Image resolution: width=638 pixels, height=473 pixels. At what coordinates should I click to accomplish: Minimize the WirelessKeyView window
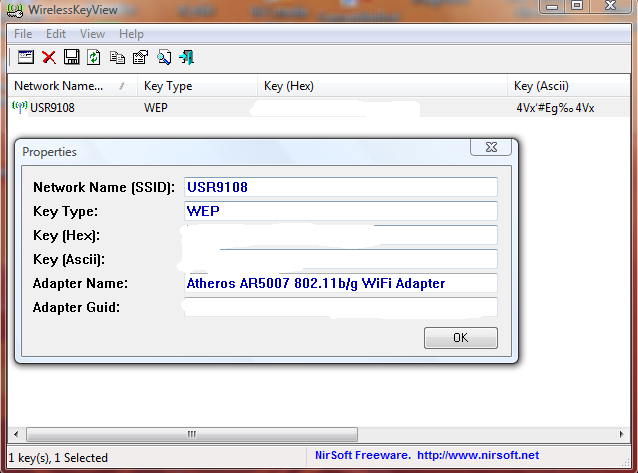pos(552,6)
